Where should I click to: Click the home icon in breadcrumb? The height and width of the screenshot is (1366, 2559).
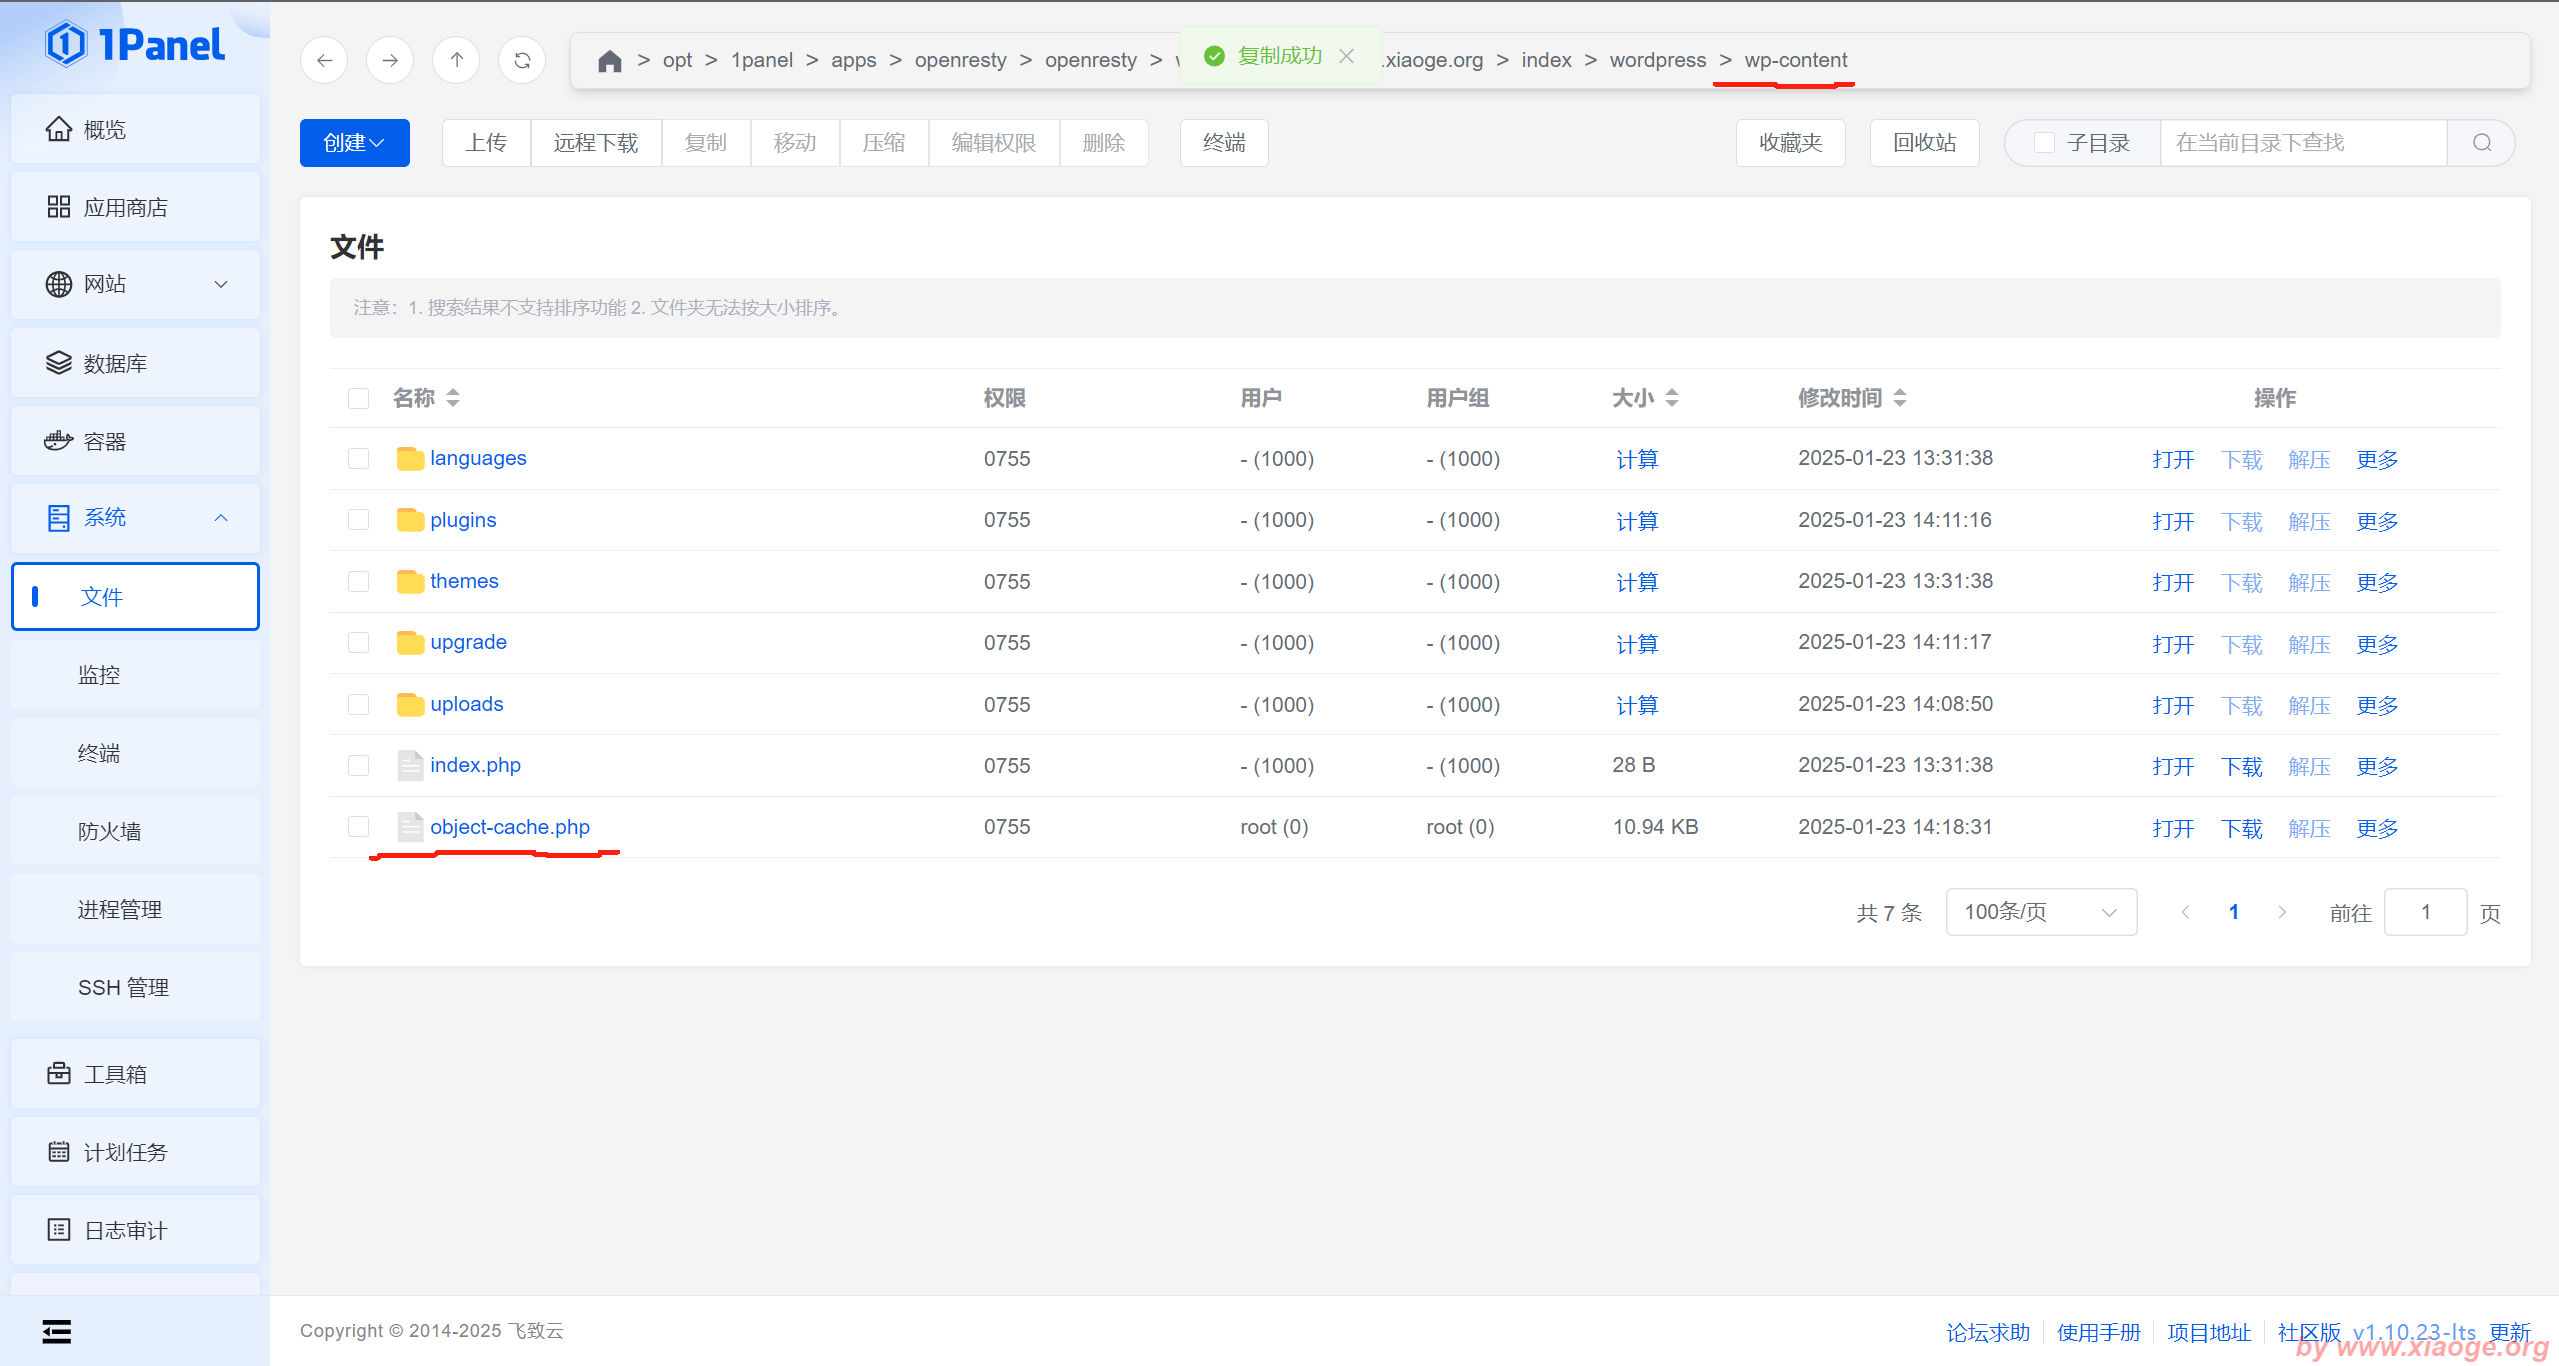(x=609, y=61)
